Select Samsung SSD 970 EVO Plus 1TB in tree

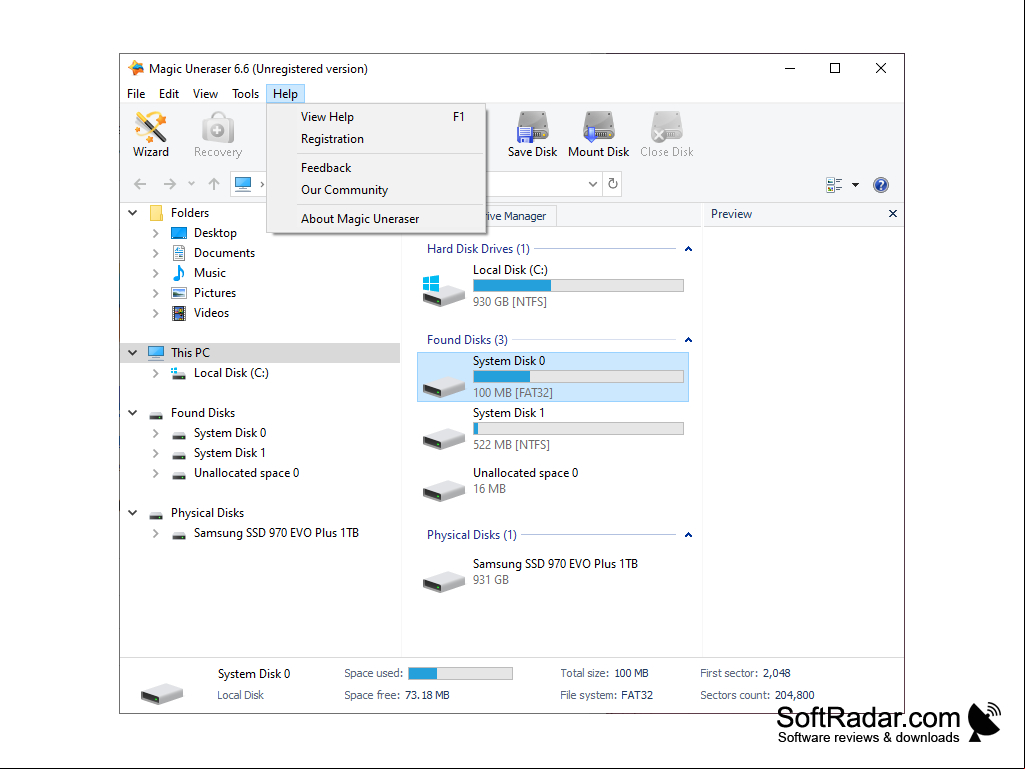pos(277,533)
